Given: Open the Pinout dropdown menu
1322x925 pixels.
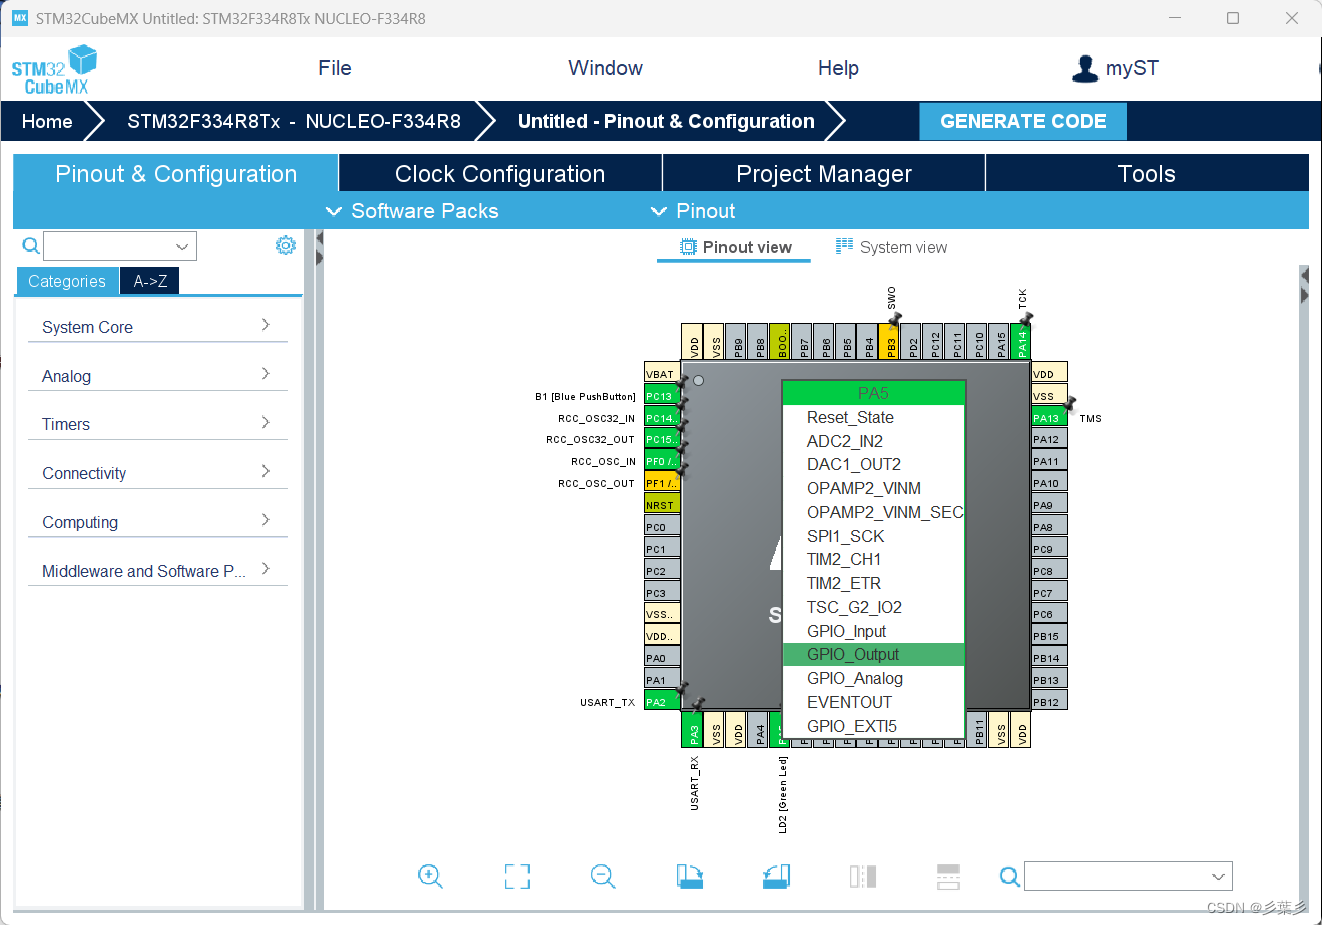Looking at the screenshot, I should [x=693, y=211].
